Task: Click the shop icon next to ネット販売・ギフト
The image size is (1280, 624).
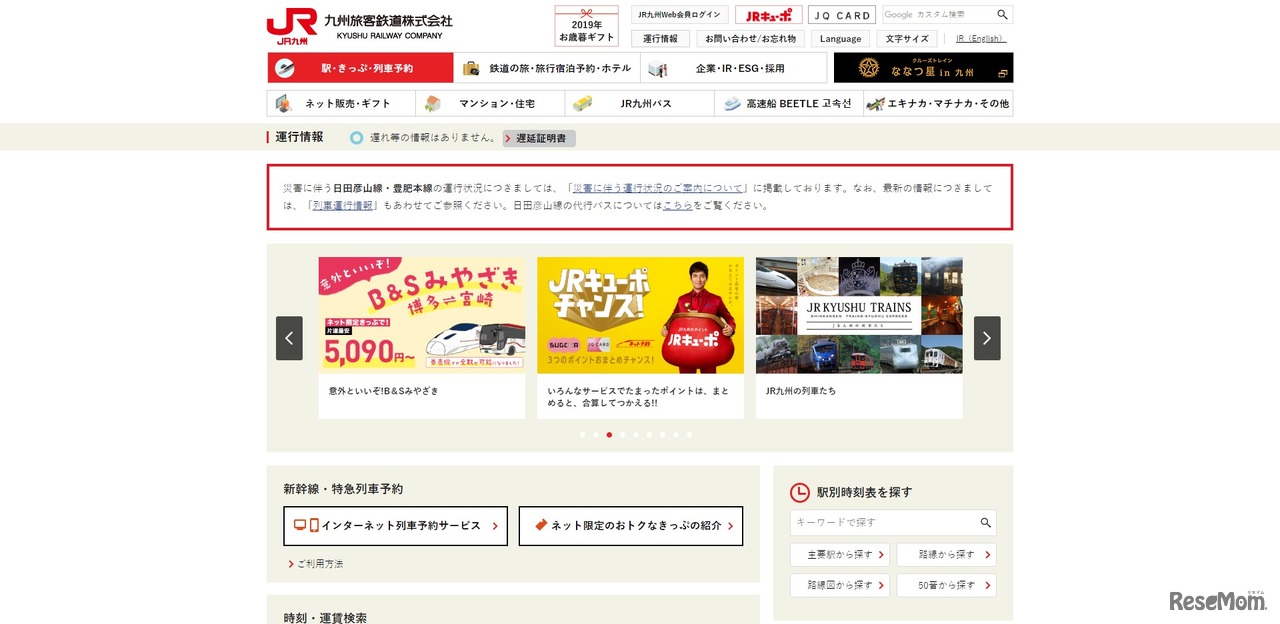Action: (x=284, y=103)
